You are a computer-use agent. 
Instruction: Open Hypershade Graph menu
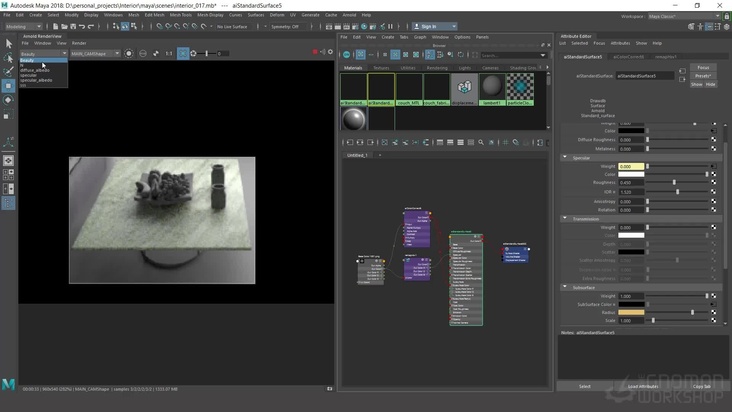pos(420,37)
